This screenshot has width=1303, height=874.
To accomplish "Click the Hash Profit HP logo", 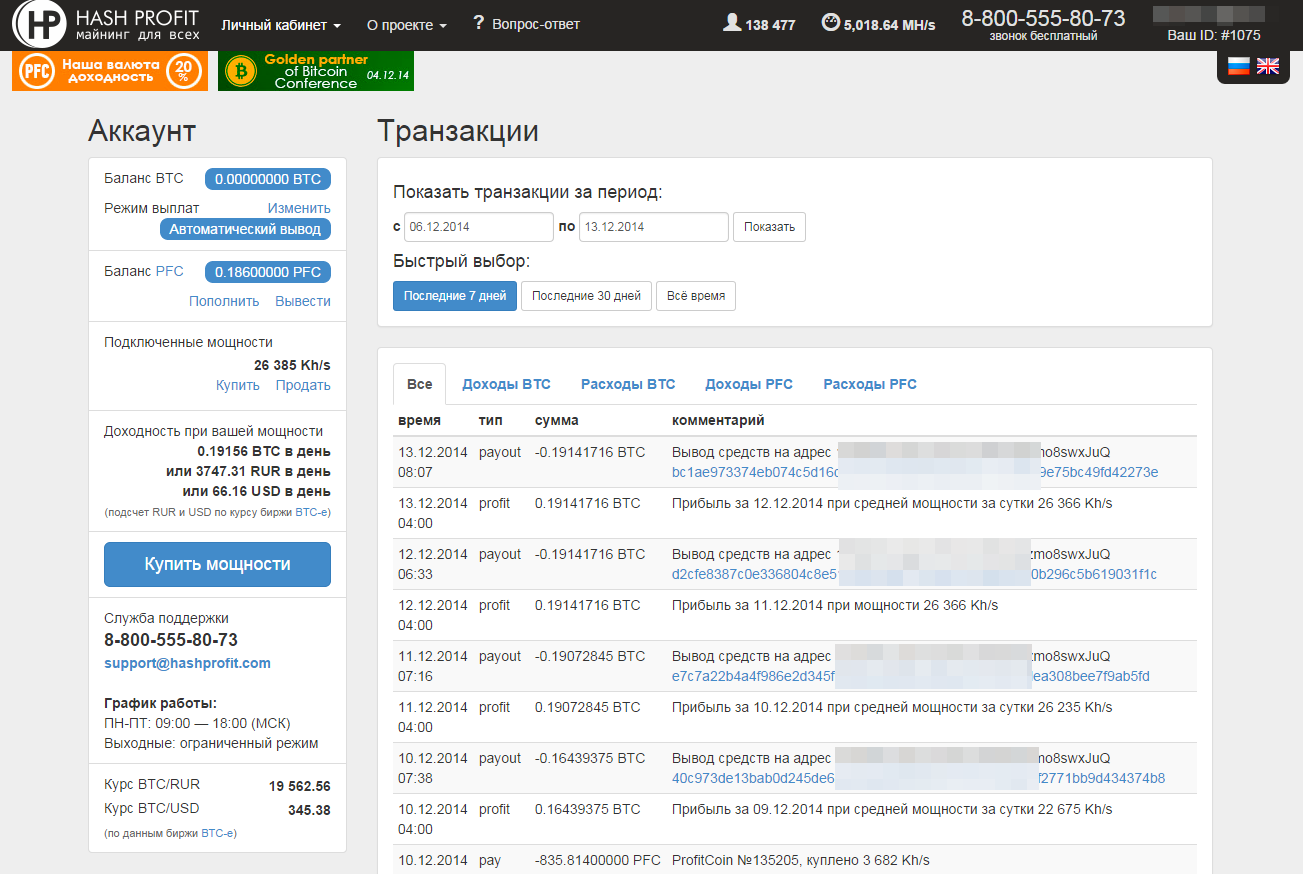I will pyautogui.click(x=40, y=24).
